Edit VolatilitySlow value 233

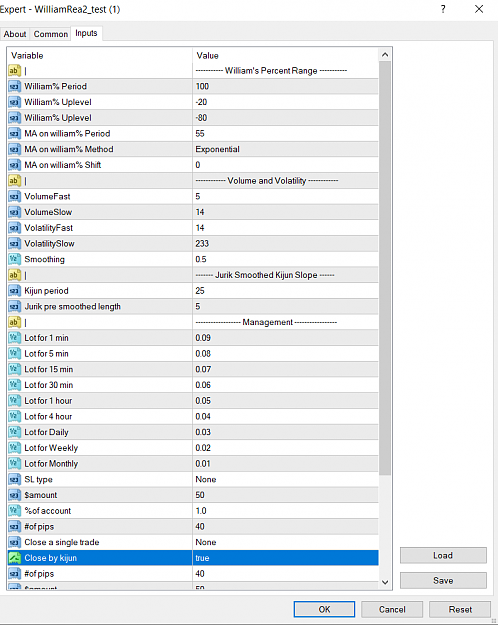pos(285,244)
